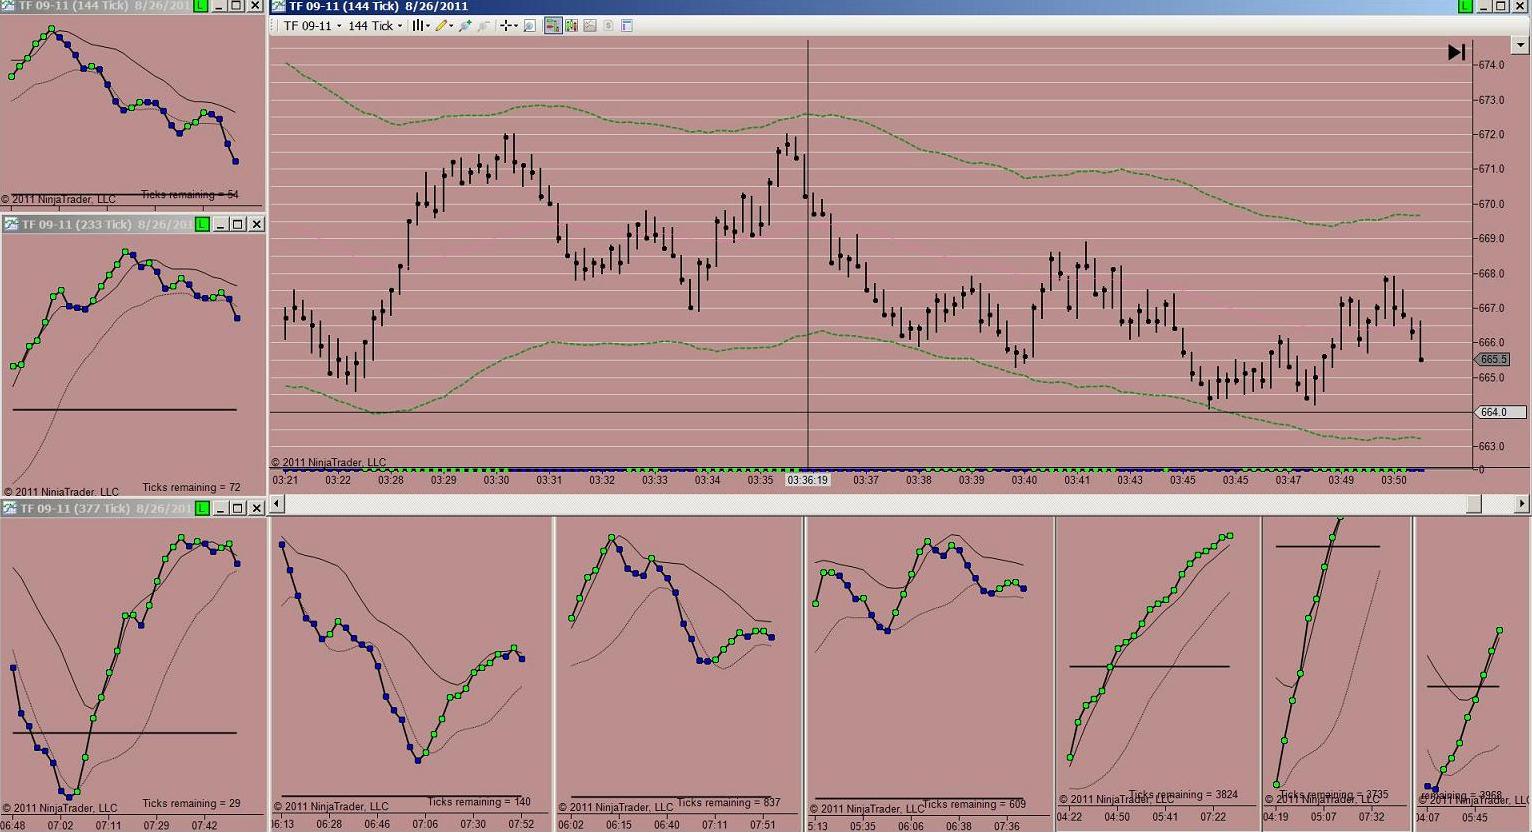Maximize the small 144 Tick chart window

click(238, 6)
